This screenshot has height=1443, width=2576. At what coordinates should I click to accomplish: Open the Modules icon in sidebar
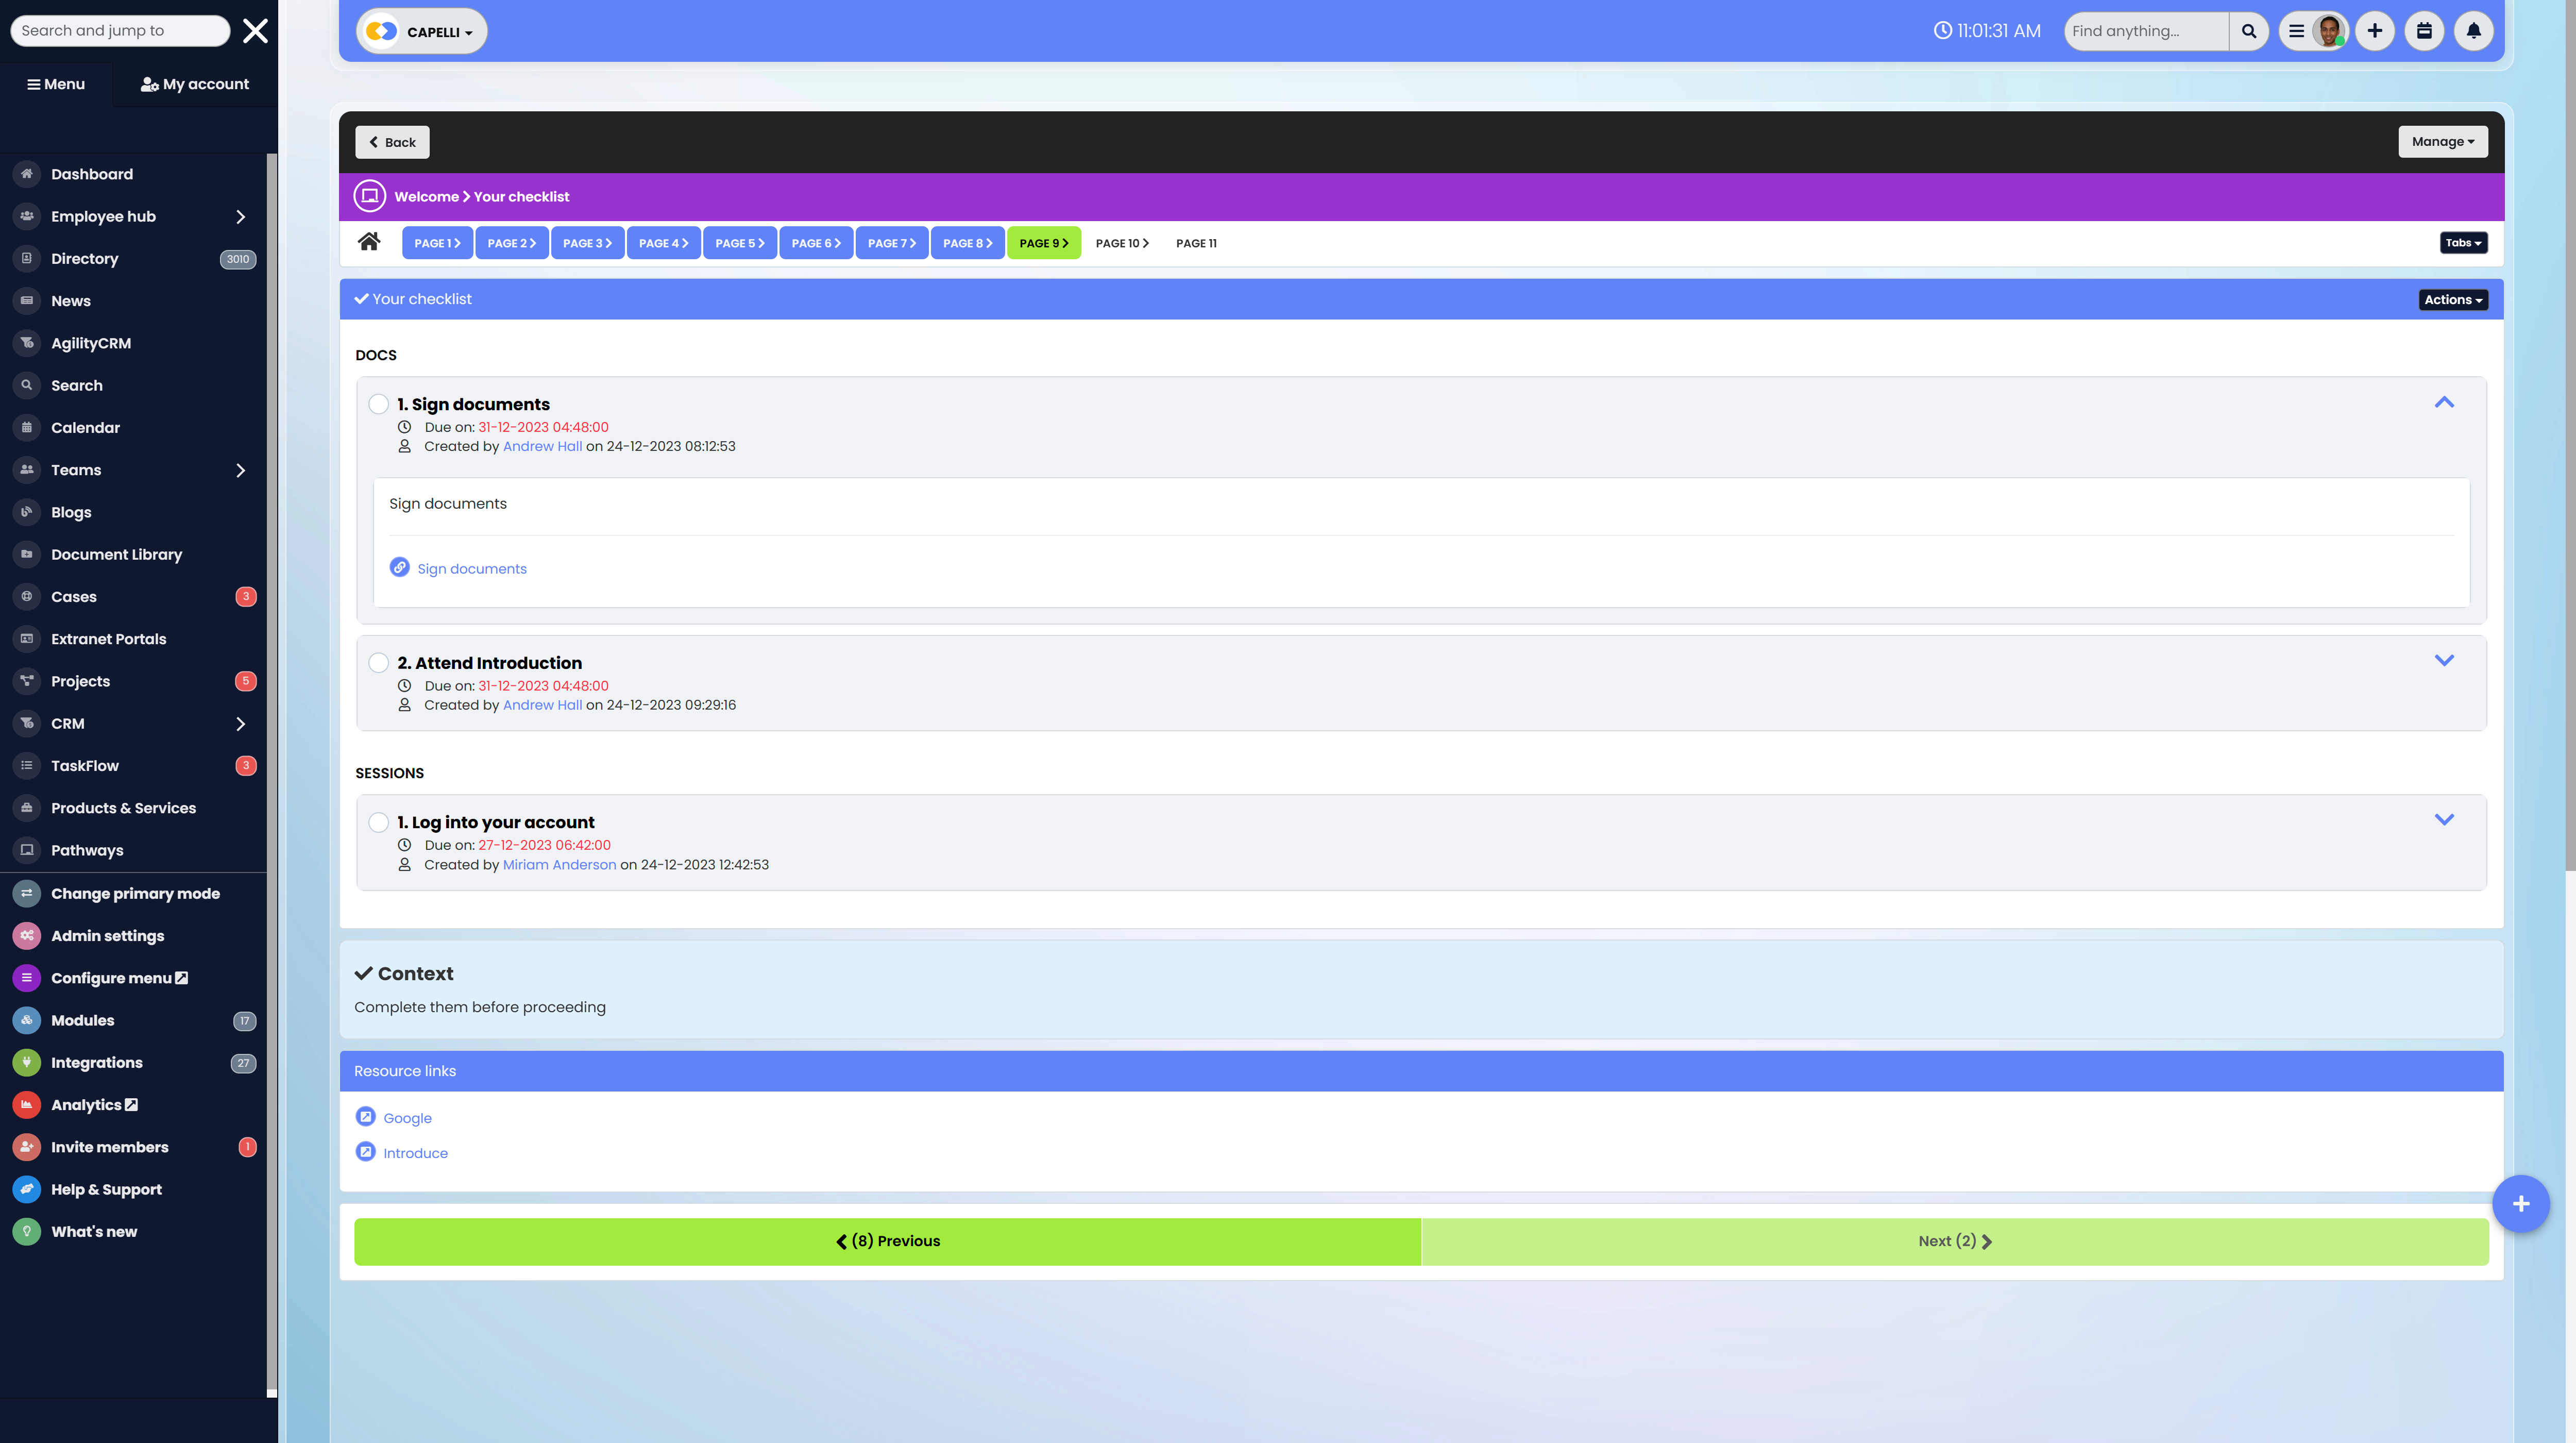[27, 1020]
